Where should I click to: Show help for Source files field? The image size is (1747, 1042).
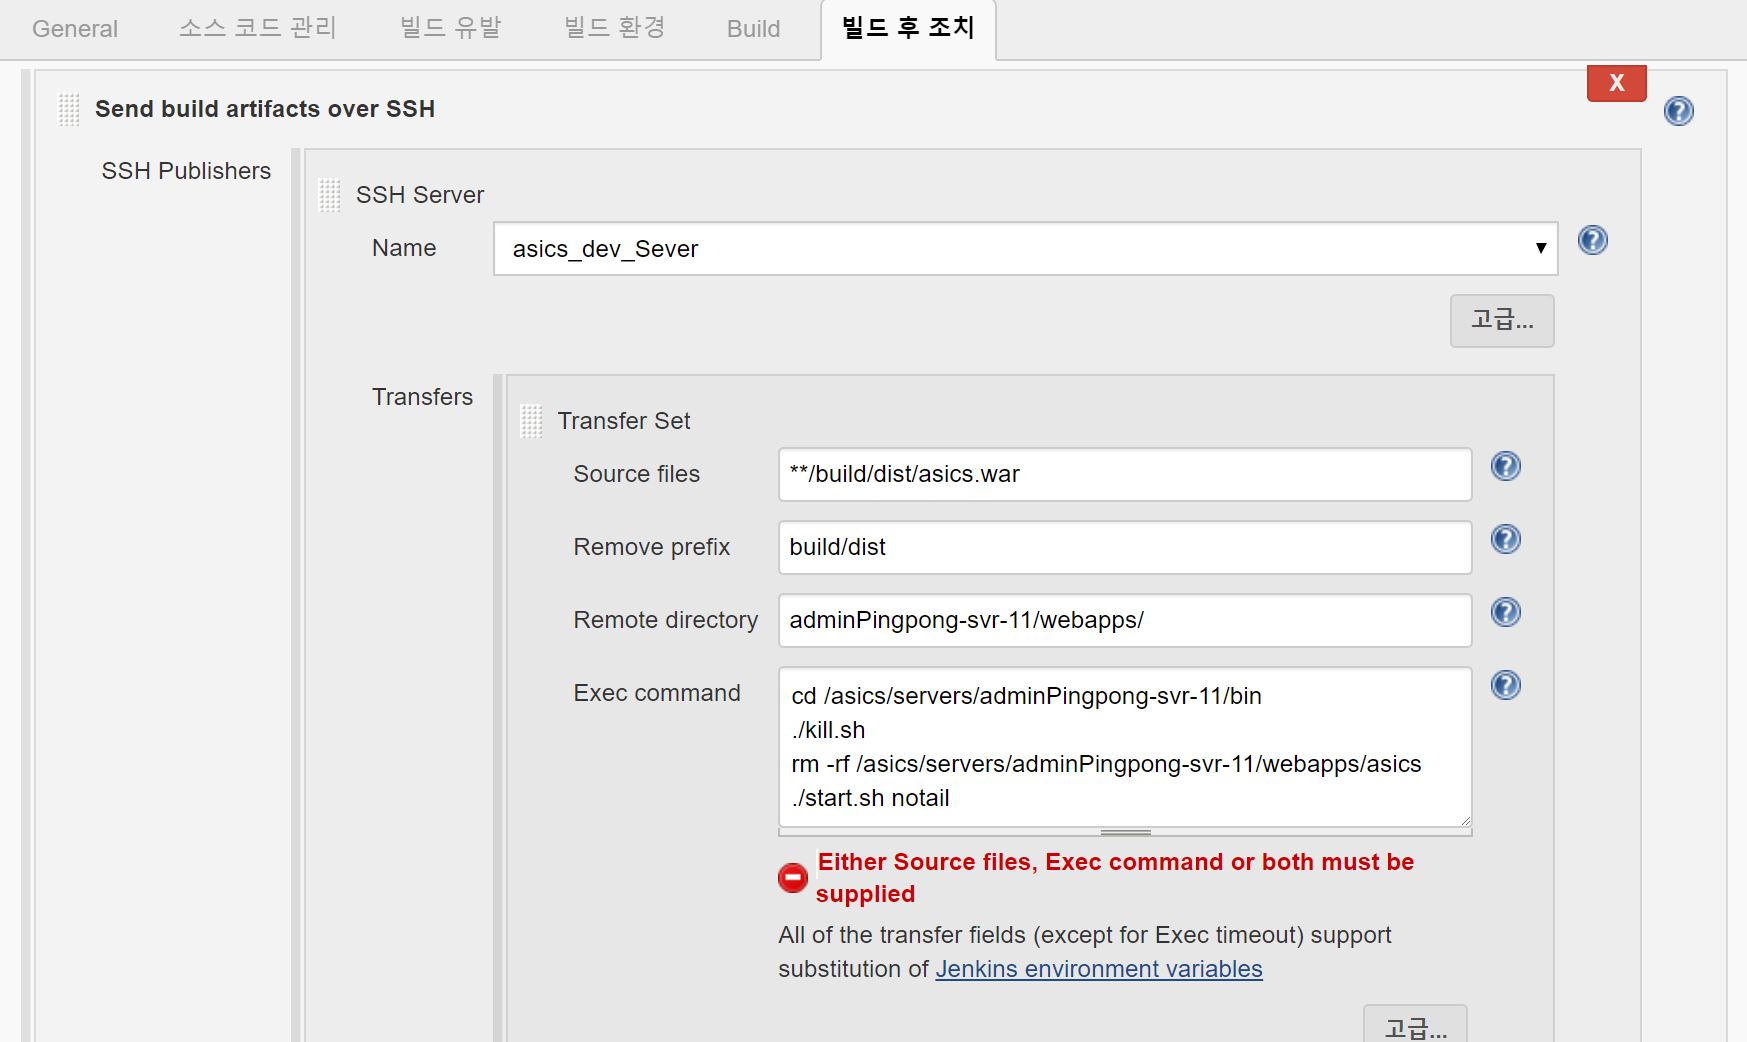1505,466
